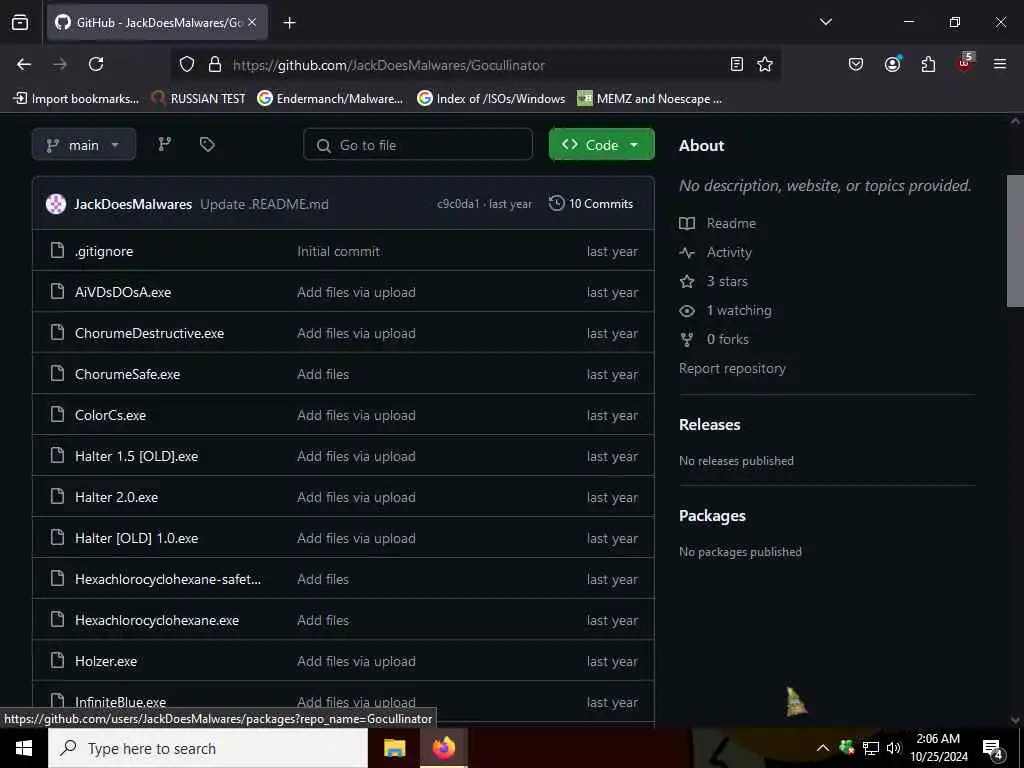Close the GitHub tab
Screen dimensions: 1024x768
point(252,23)
